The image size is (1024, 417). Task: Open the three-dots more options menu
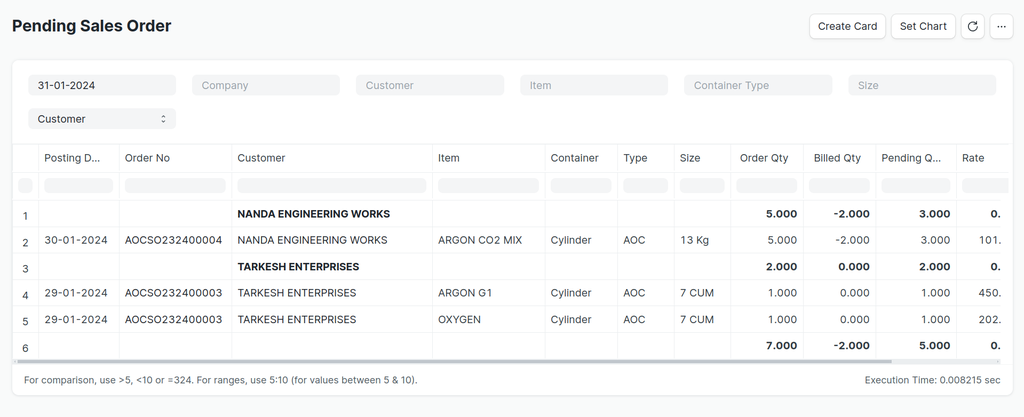coord(1001,26)
